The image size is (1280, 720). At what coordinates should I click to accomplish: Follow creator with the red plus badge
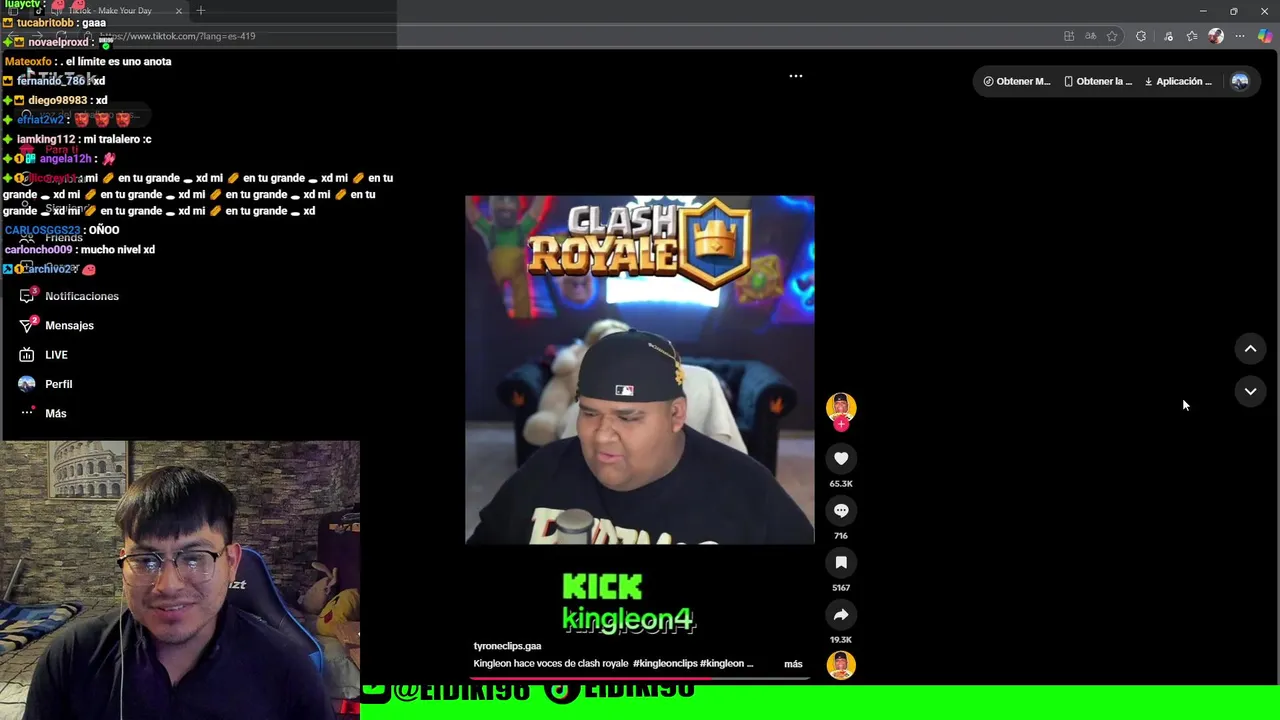click(841, 424)
